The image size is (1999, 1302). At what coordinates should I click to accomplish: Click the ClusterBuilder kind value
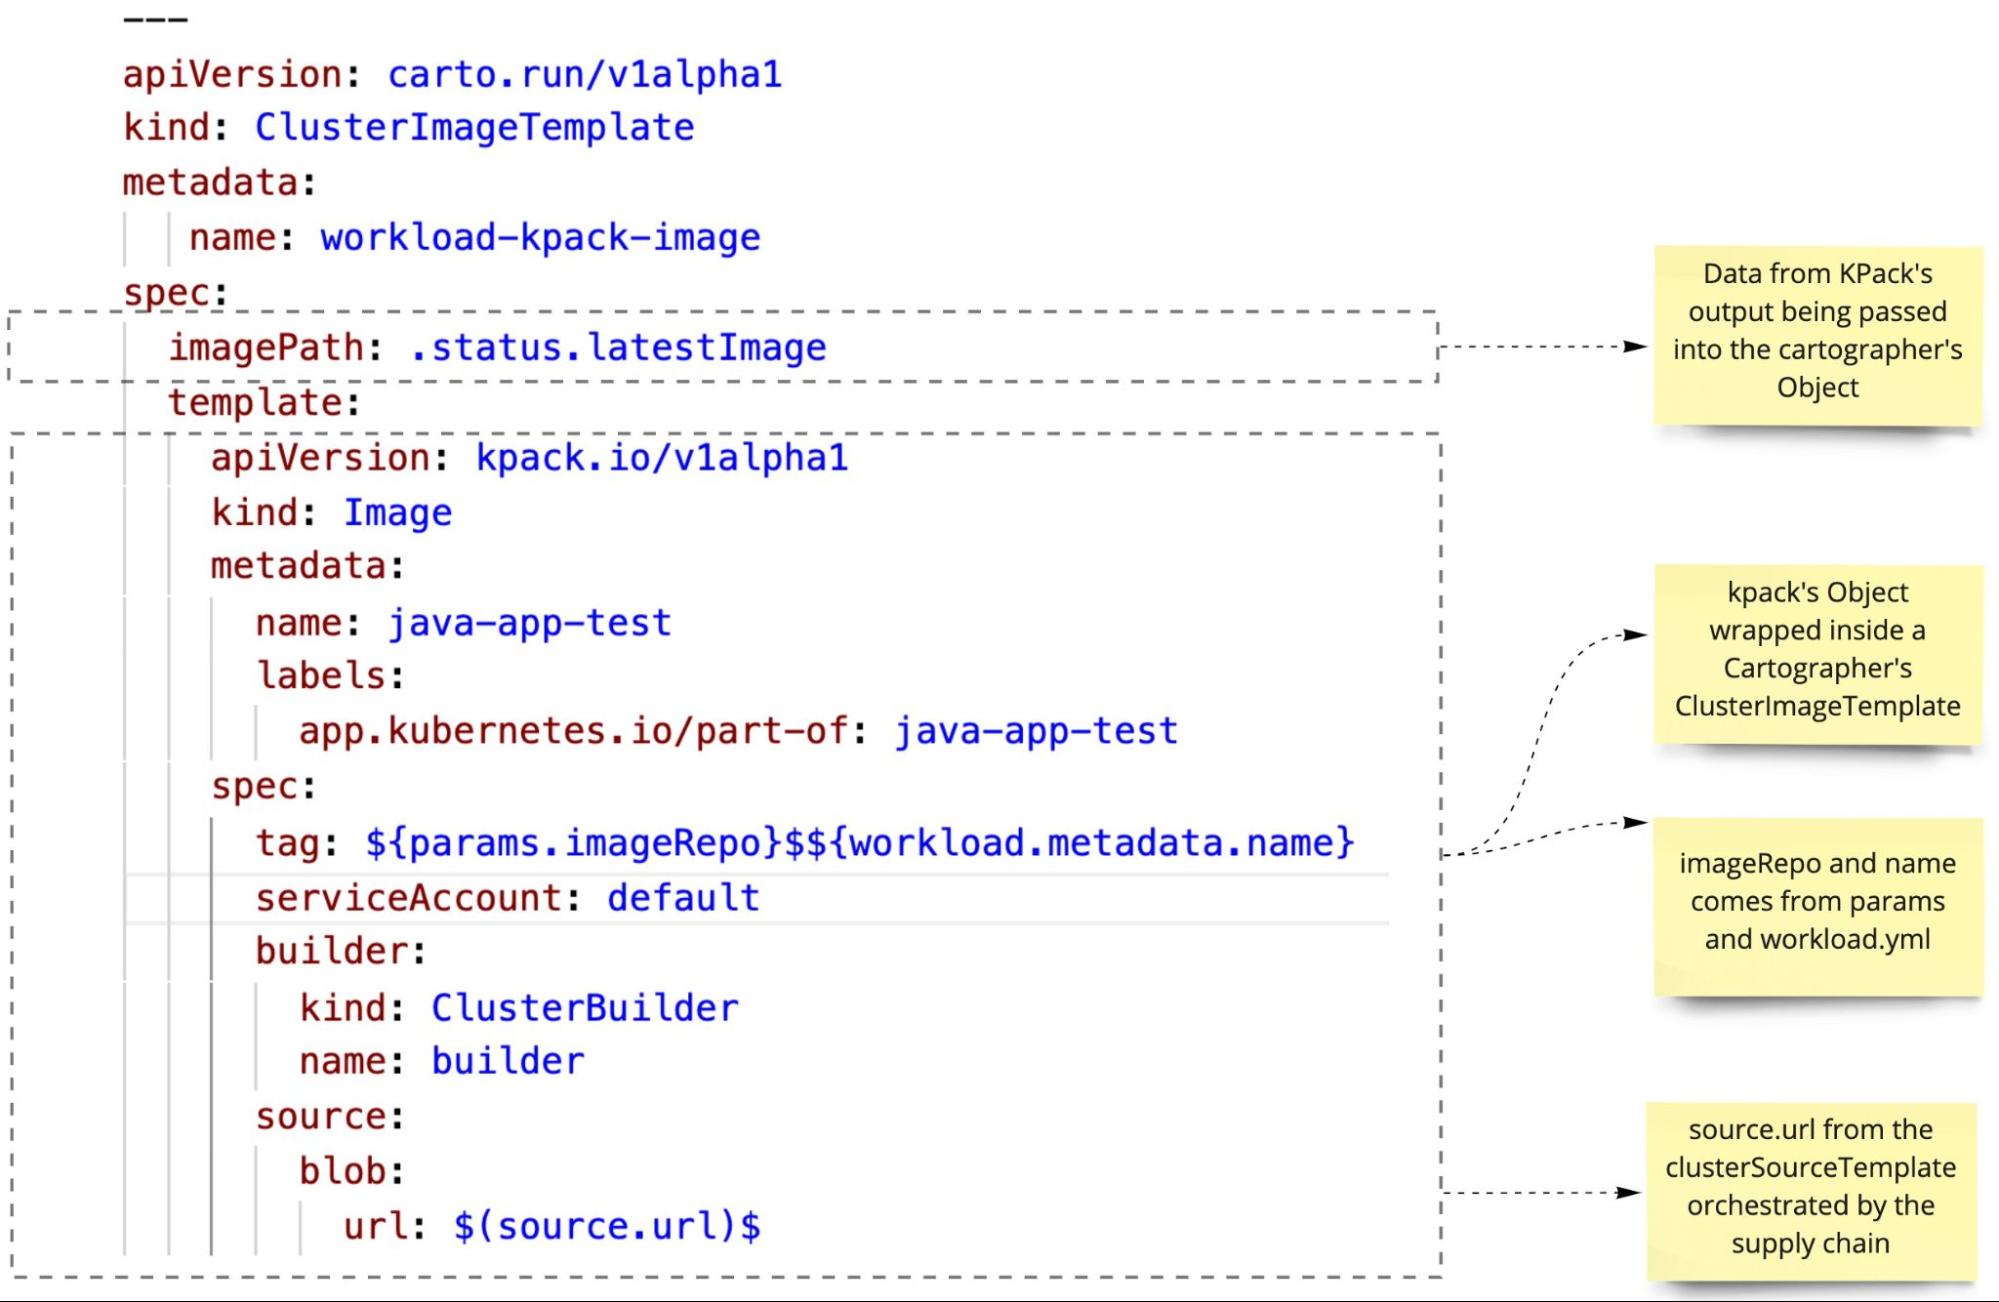(x=584, y=1008)
